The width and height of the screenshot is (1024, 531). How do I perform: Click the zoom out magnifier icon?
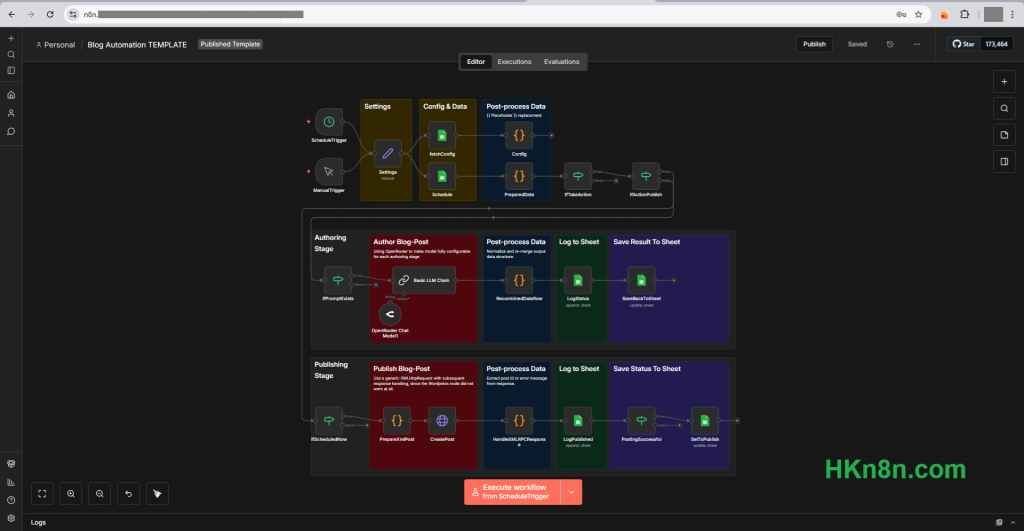coord(100,493)
